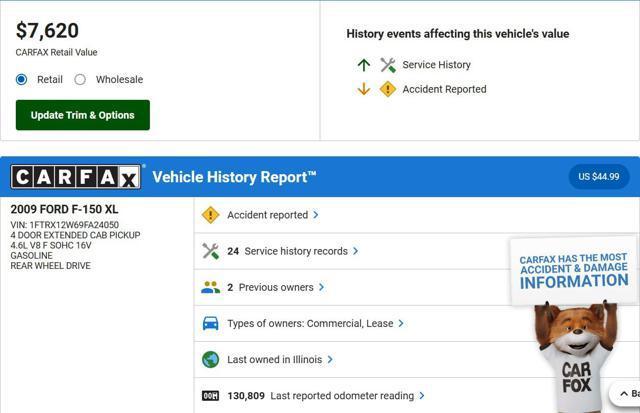Click the VIN 1FTRX12W69FA24050 text
Image resolution: width=640 pixels, height=413 pixels.
pos(65,225)
